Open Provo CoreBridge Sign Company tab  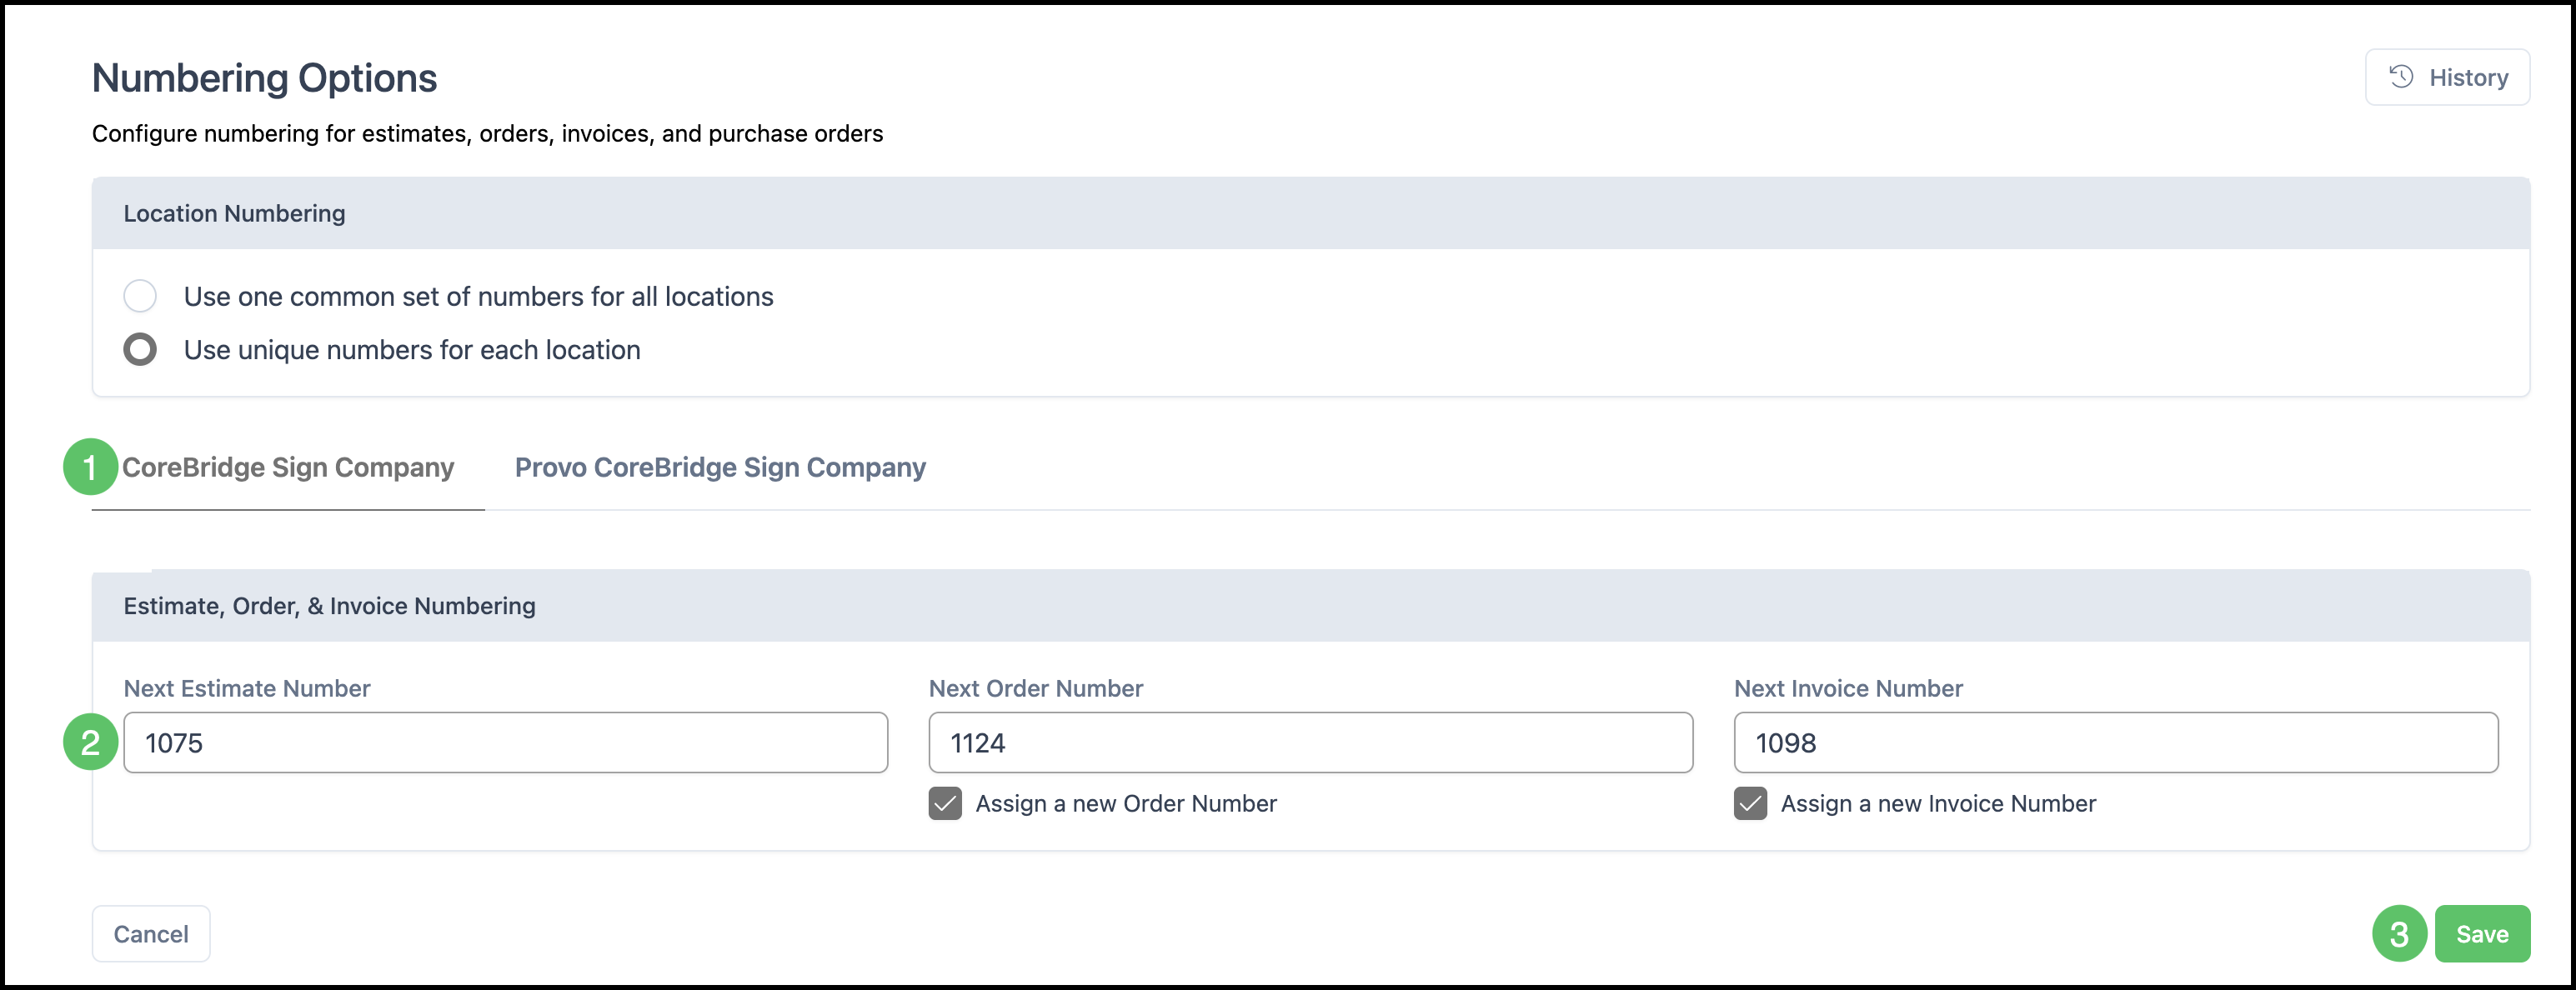point(720,468)
